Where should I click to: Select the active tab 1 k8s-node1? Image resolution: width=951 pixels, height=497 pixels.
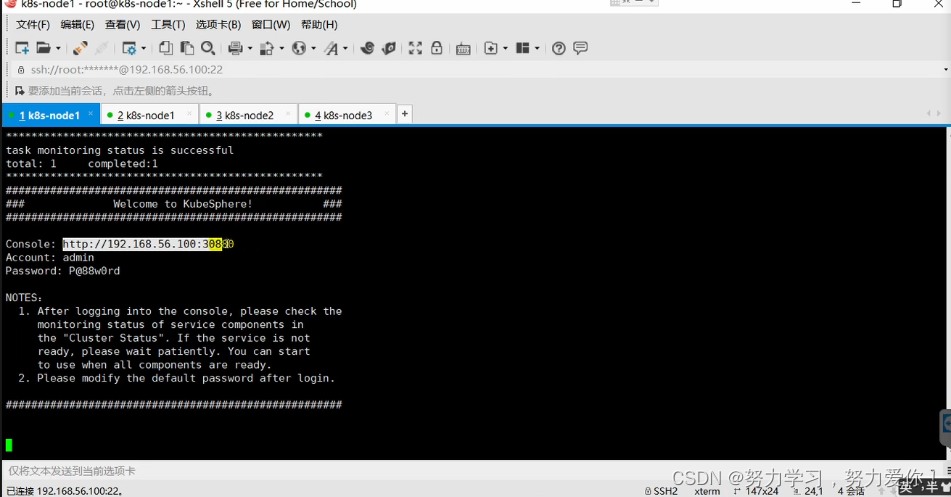(x=49, y=115)
